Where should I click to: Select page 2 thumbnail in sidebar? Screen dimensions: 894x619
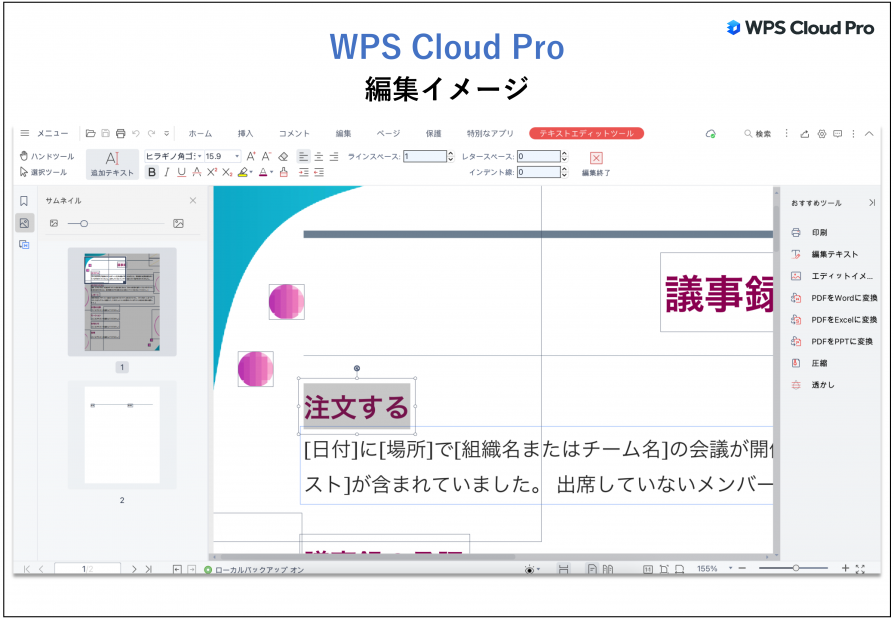click(120, 435)
